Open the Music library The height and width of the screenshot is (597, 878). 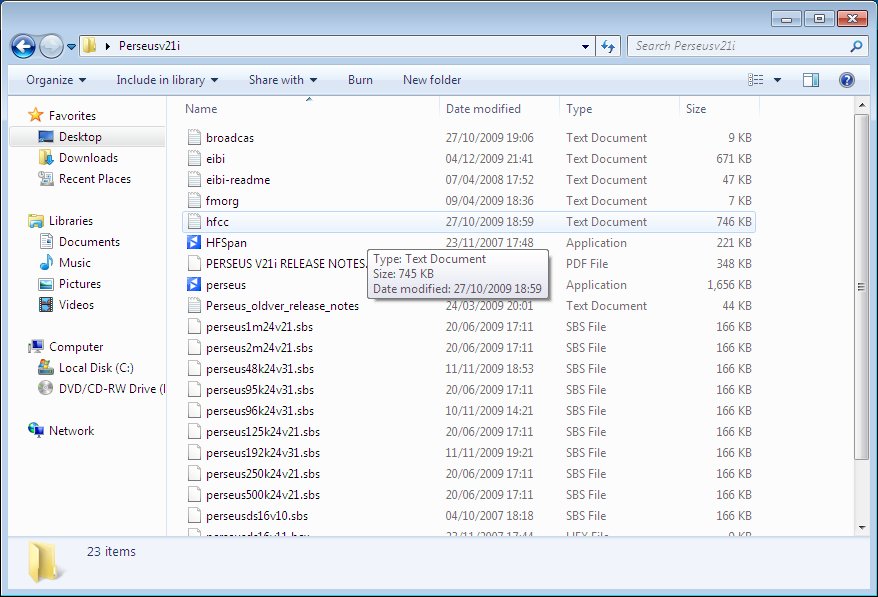pos(74,263)
